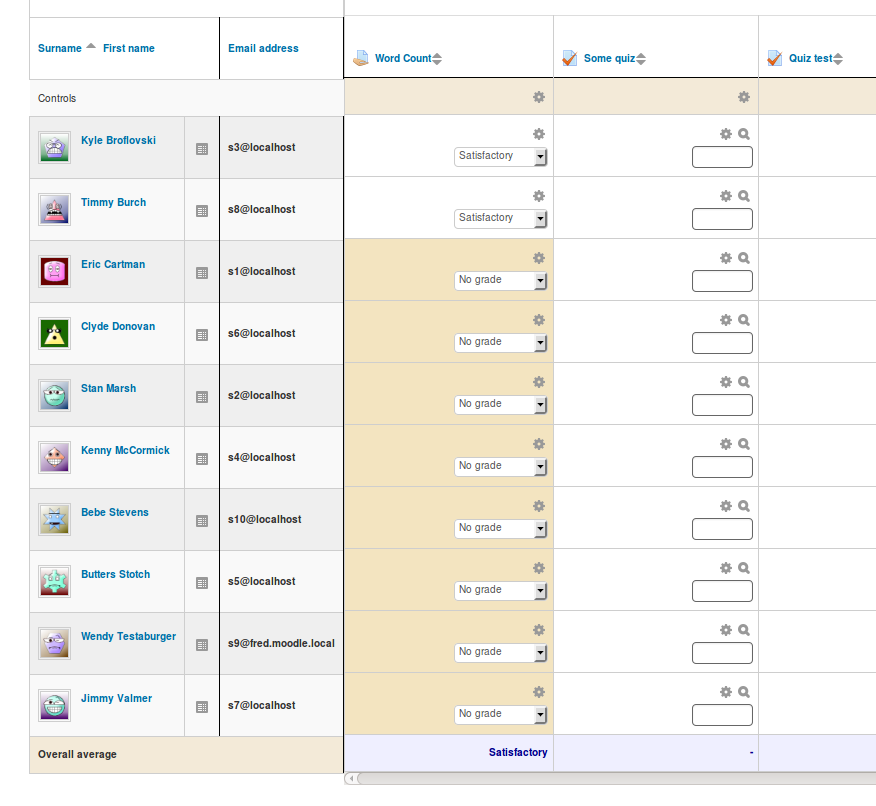Open Stan Marsh's No grade dropdown

pyautogui.click(x=501, y=404)
